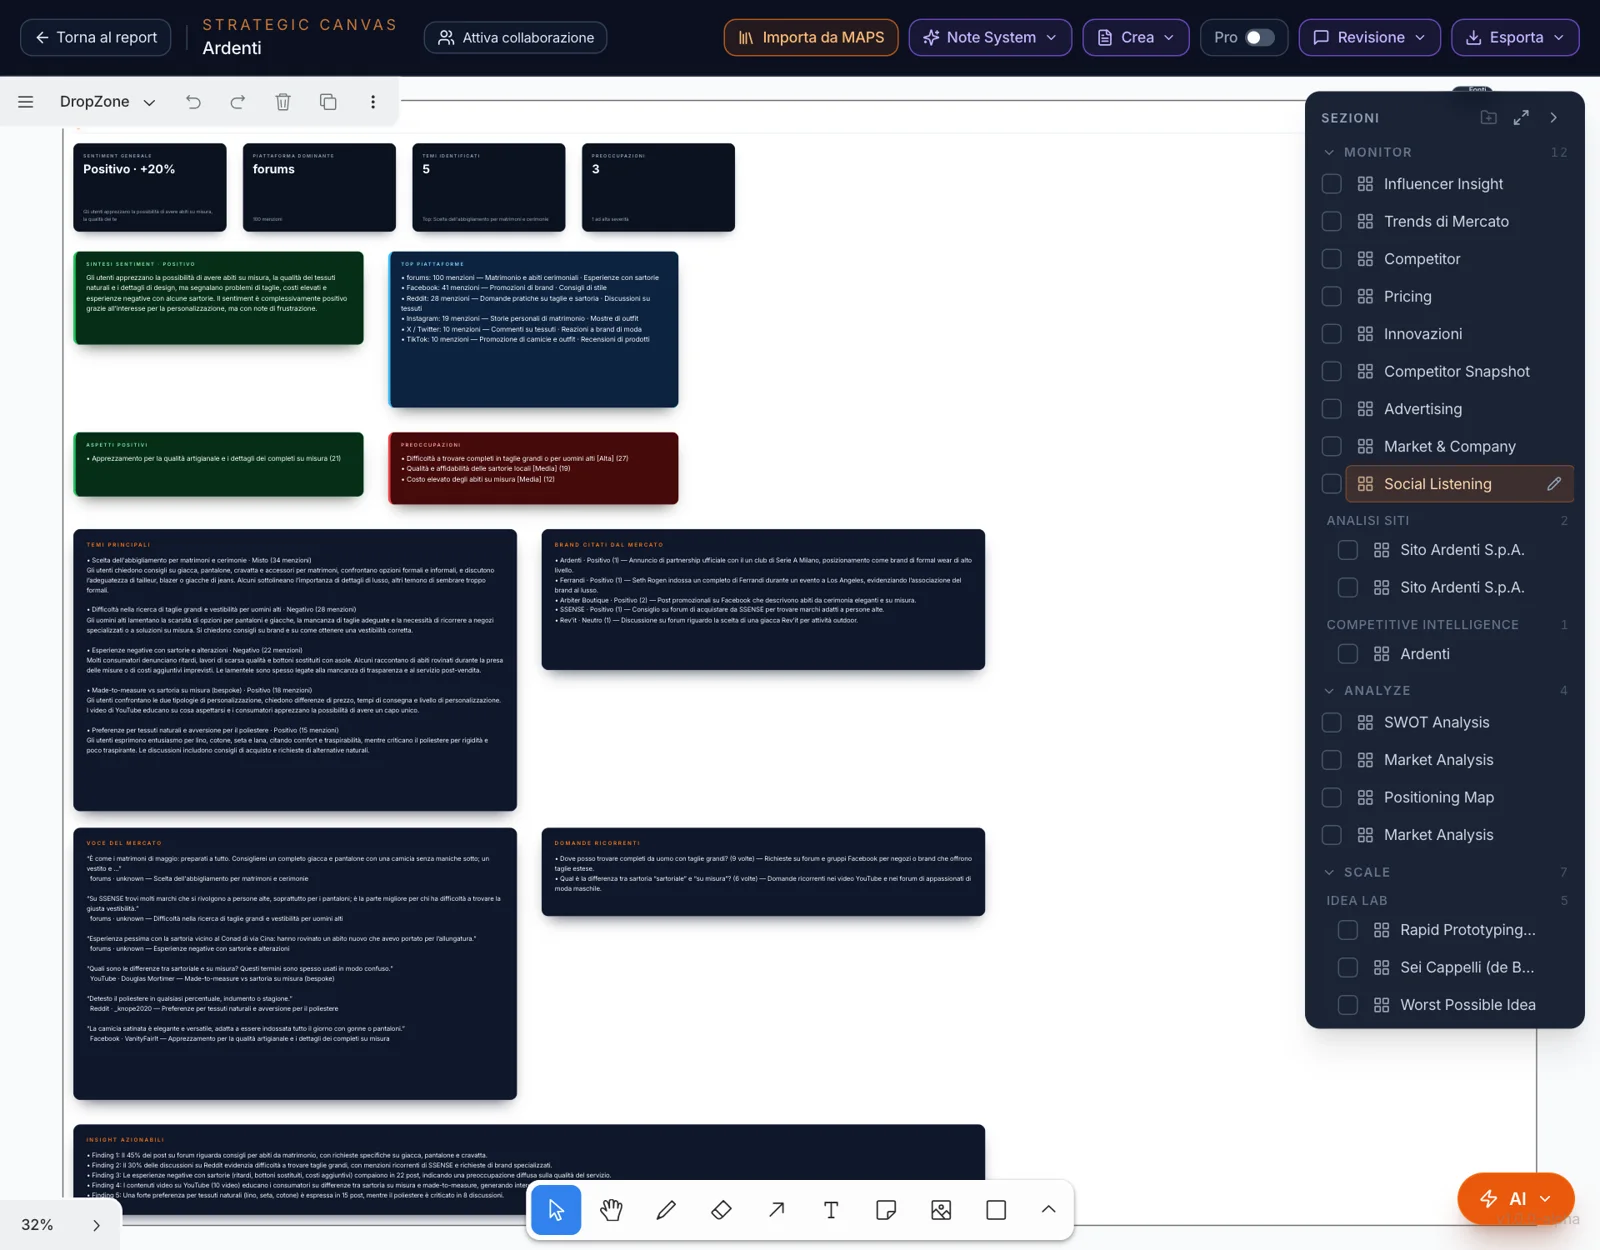Viewport: 1600px width, 1250px height.
Task: Click Attiva collaborazione button
Action: click(x=516, y=38)
